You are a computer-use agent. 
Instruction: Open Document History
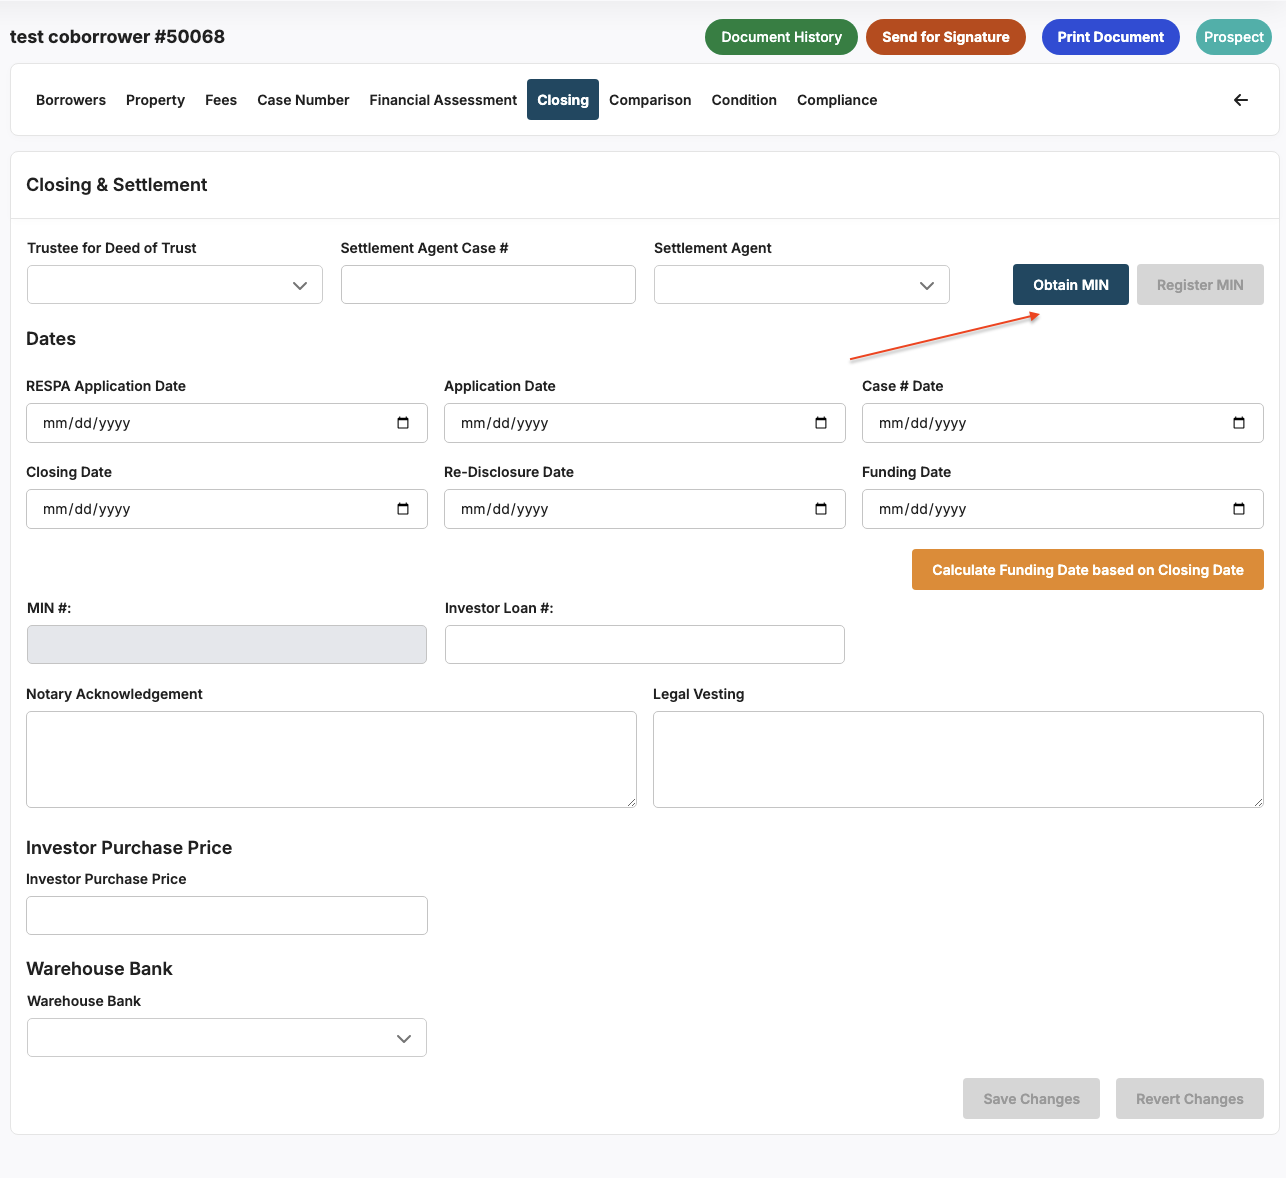point(781,37)
